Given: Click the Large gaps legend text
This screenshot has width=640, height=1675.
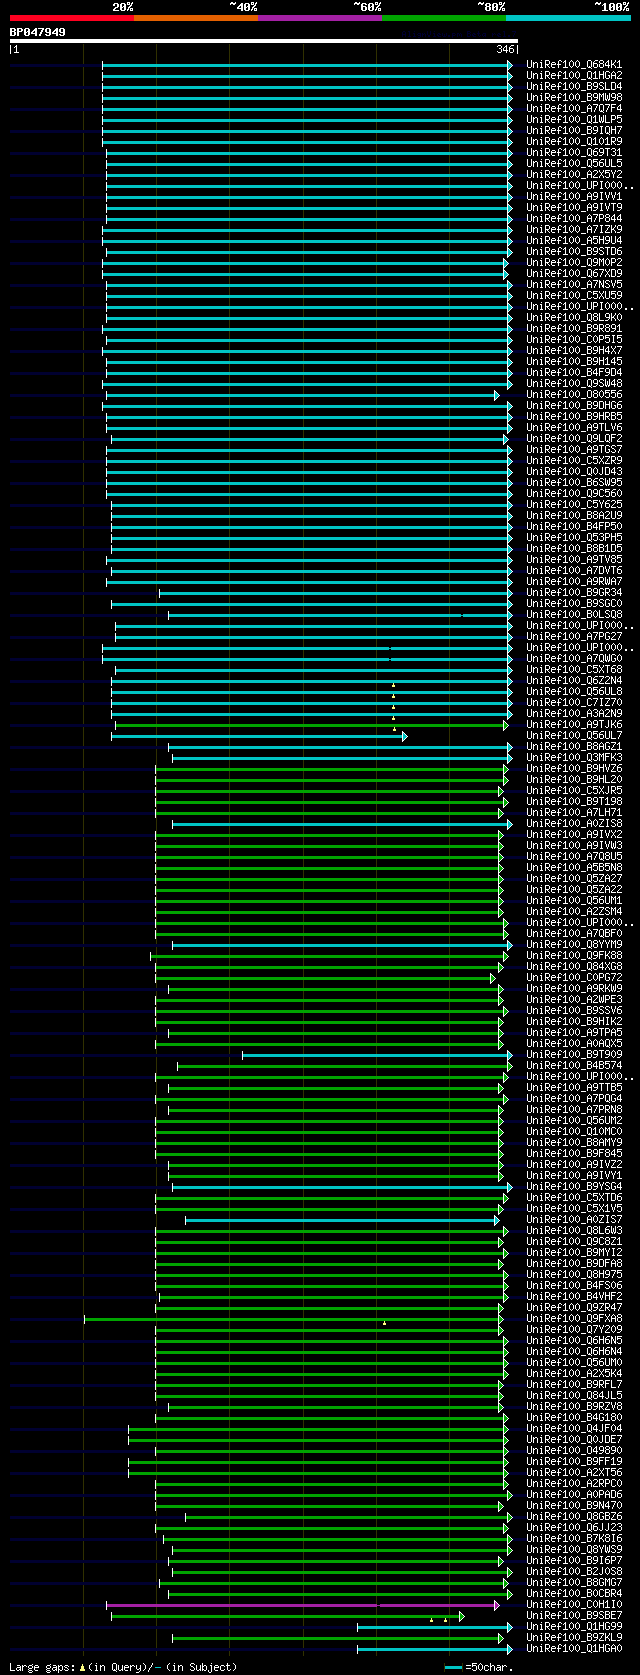Looking at the screenshot, I should point(123,1667).
